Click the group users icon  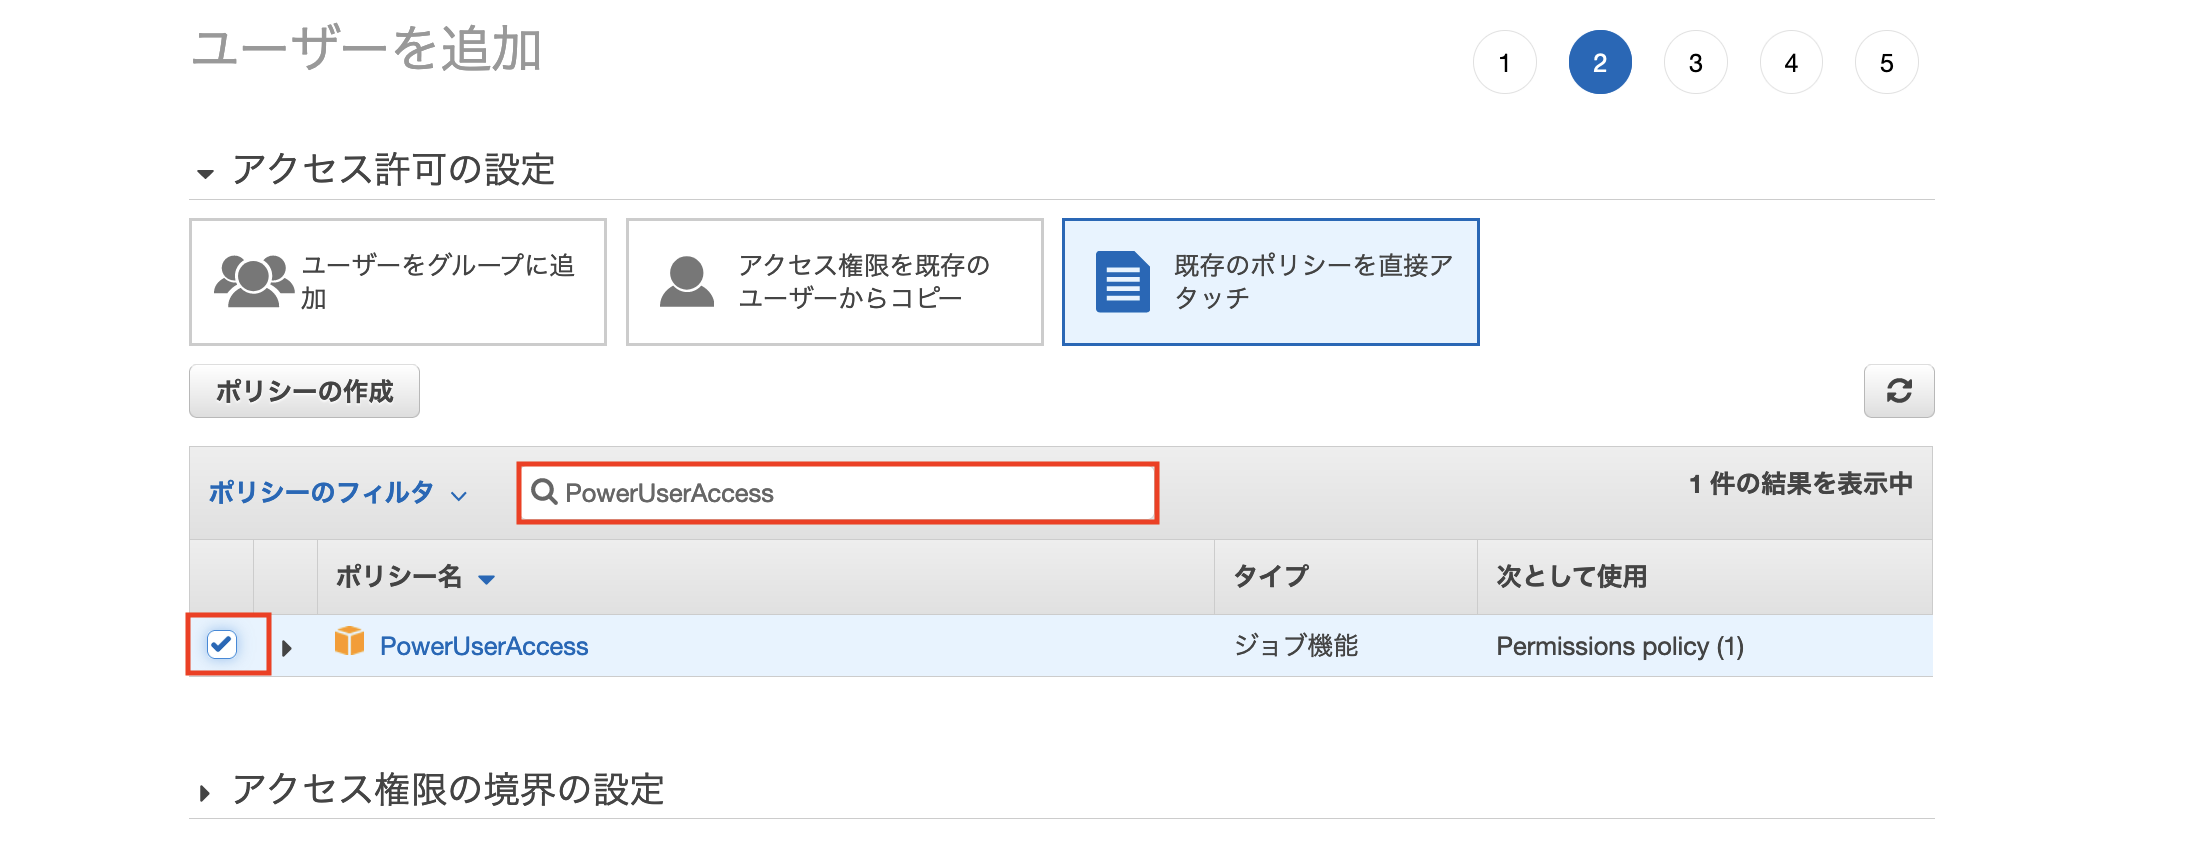(253, 281)
